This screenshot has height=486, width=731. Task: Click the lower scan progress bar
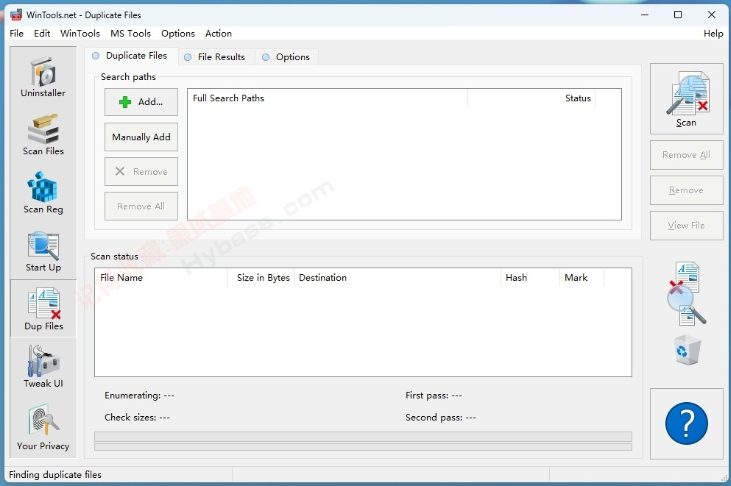363,447
